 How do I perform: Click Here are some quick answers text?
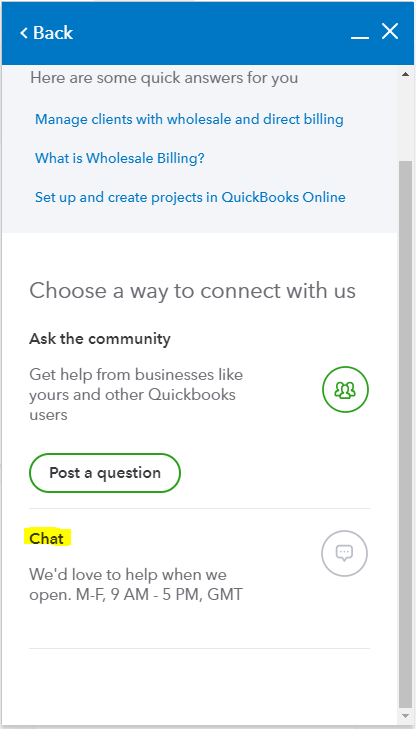point(164,78)
